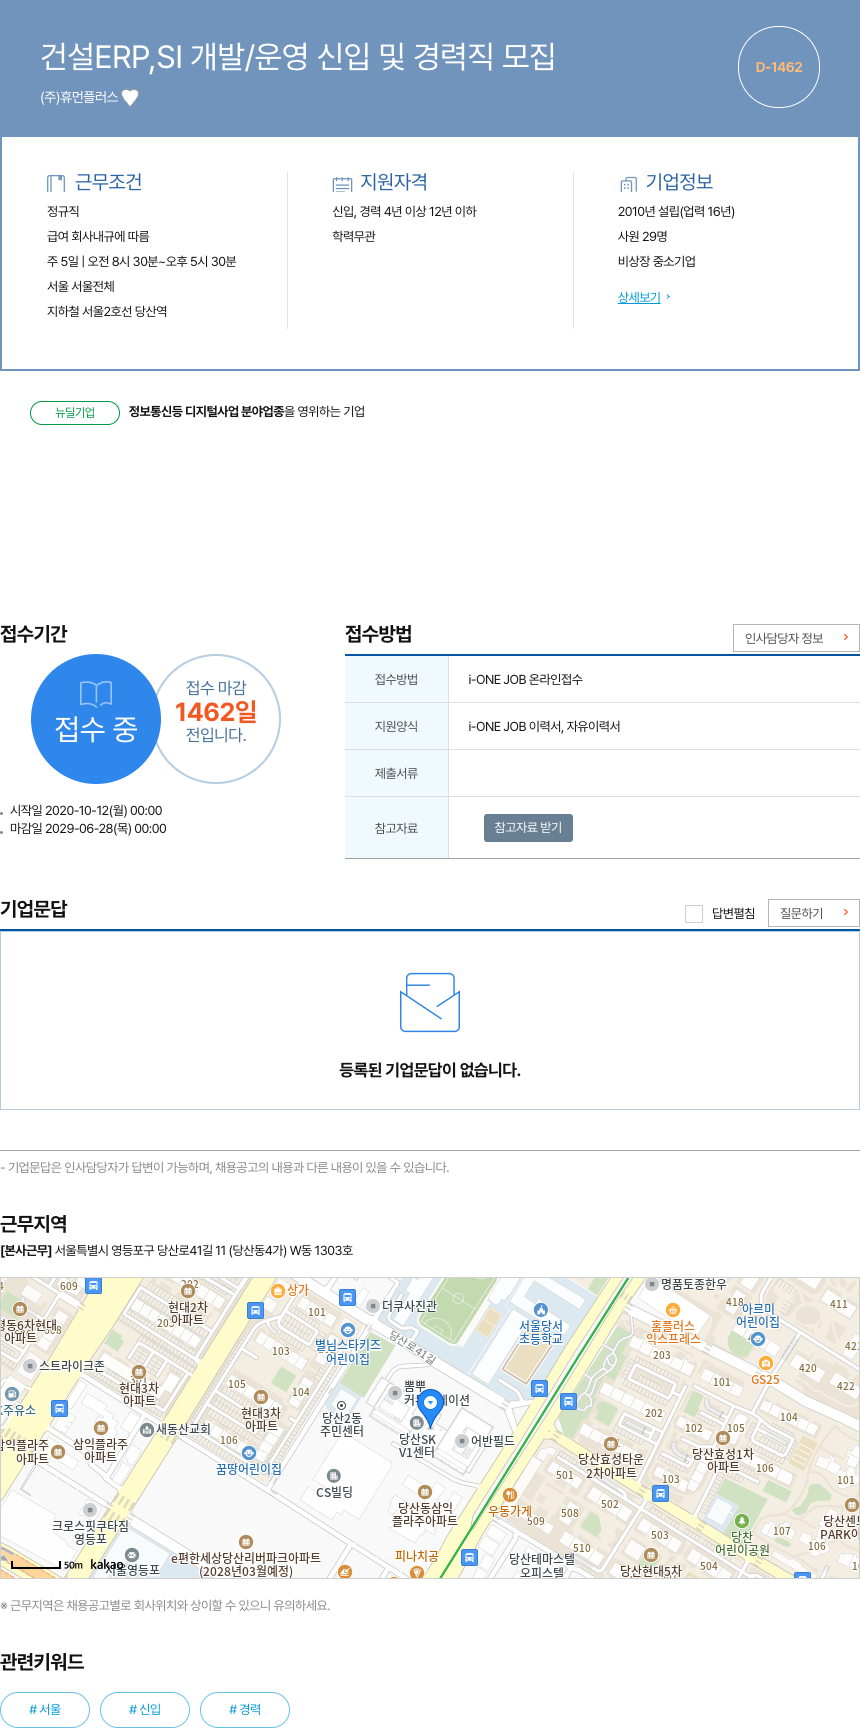Click the 마감일 2029-06-28(목) 00:00 line
860x1729 pixels.
point(88,829)
